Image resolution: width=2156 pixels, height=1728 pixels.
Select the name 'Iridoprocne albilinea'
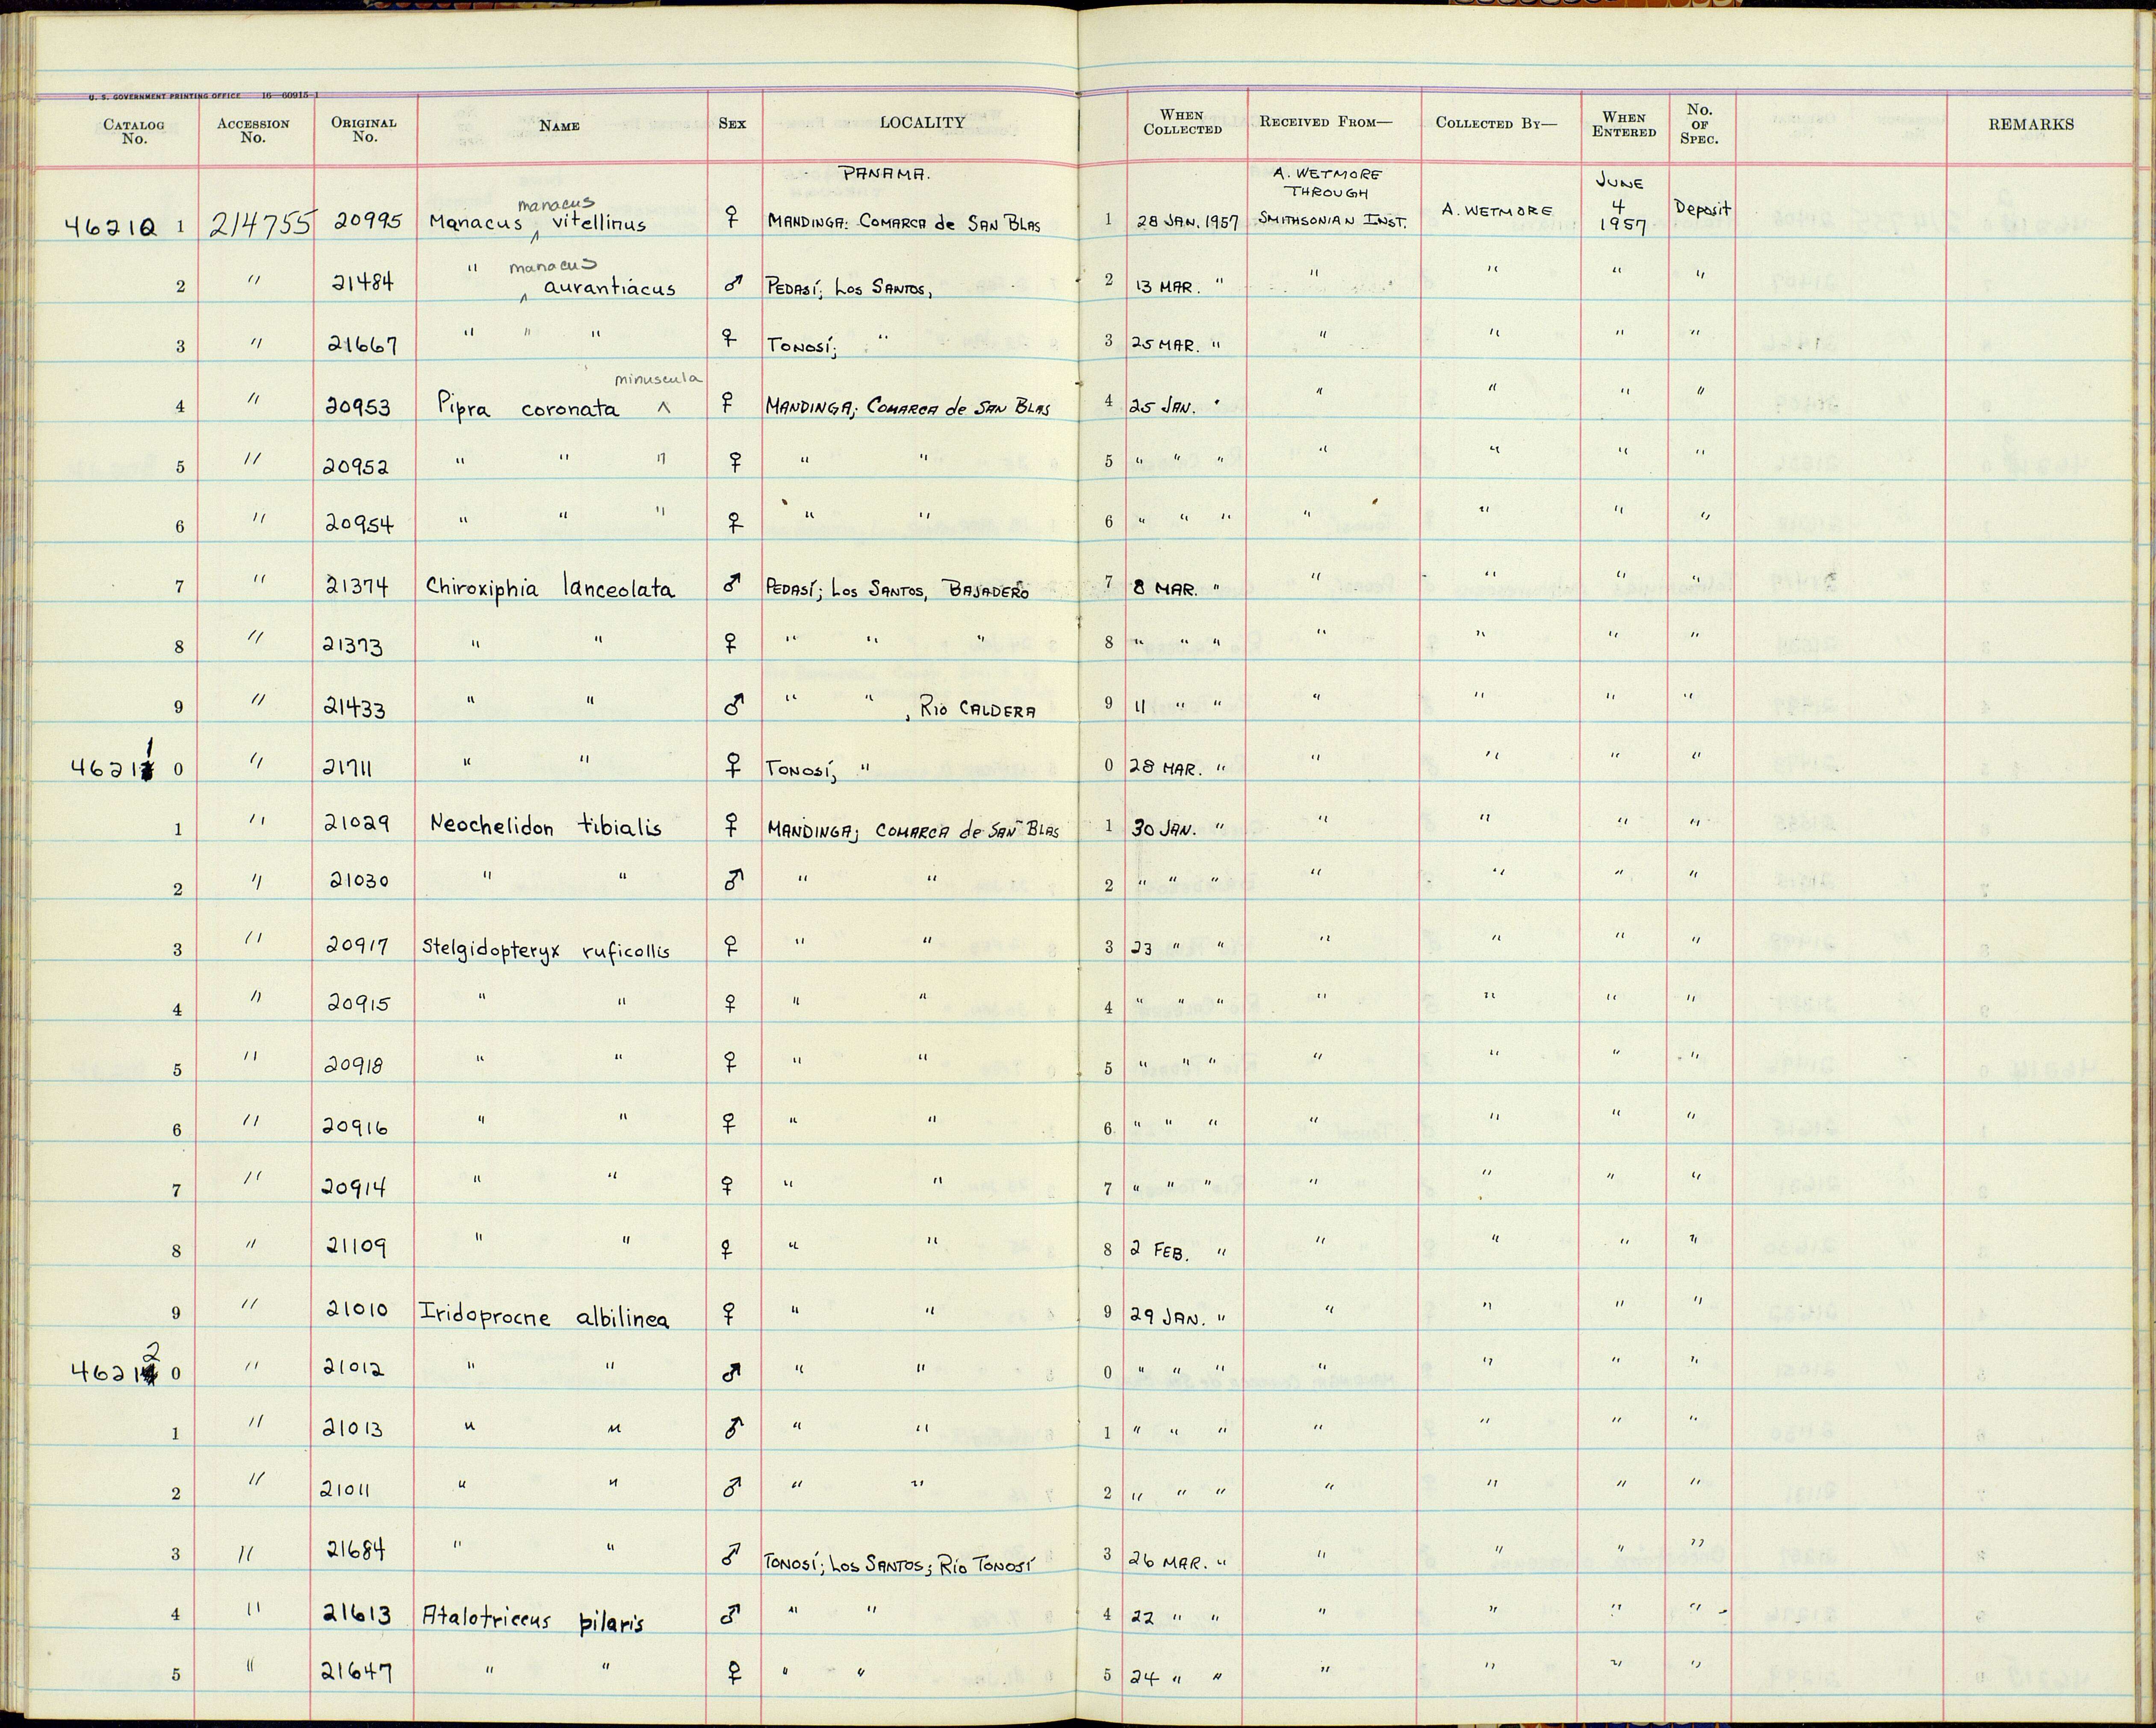tap(544, 1317)
